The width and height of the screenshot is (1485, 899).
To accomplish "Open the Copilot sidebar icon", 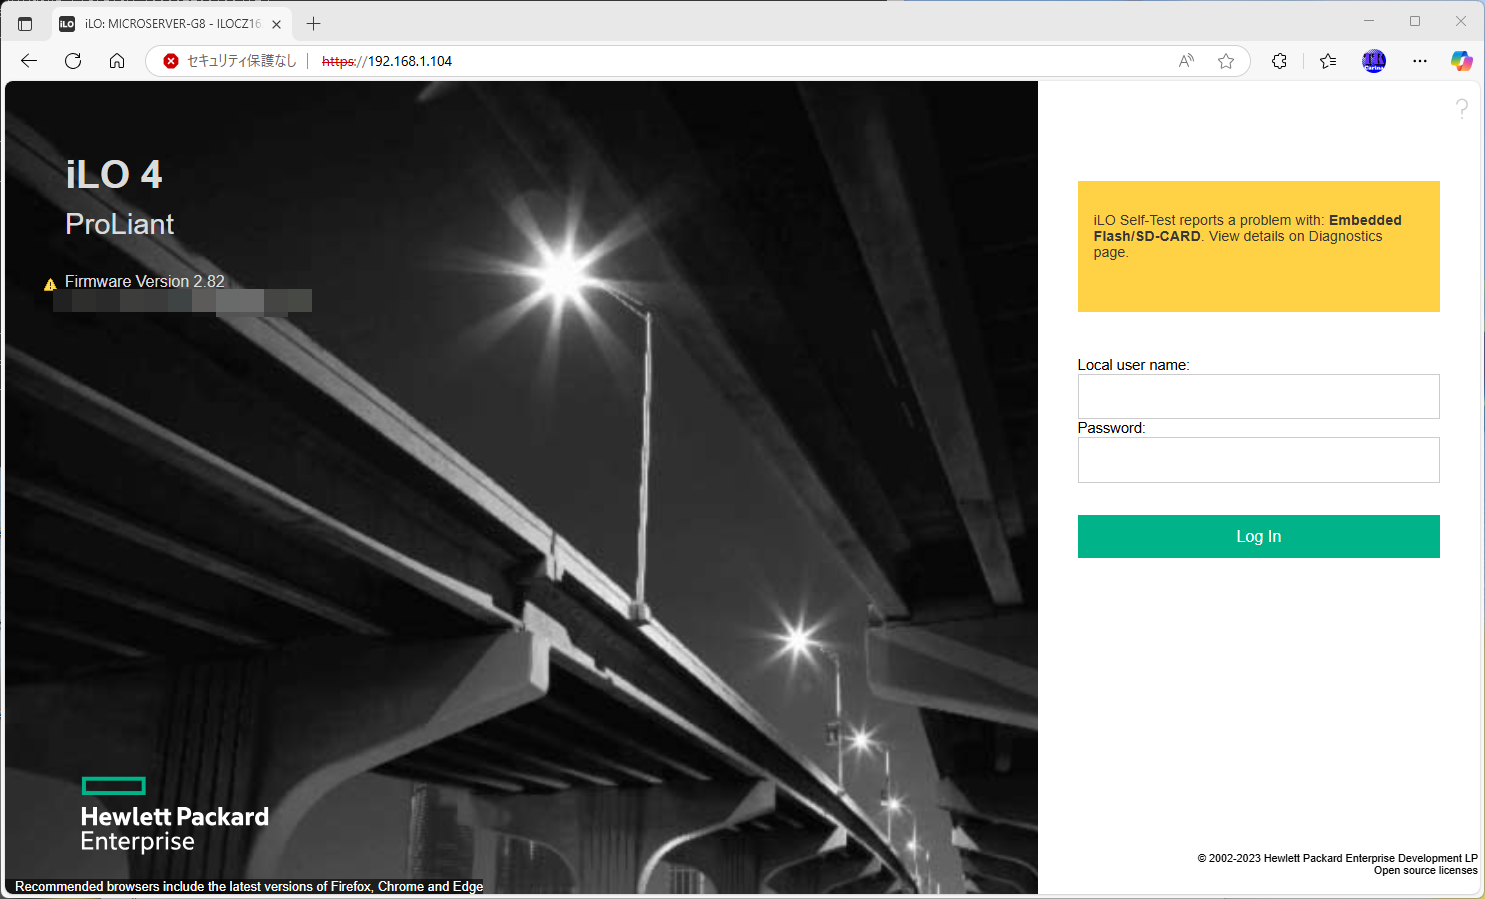I will click(1461, 61).
